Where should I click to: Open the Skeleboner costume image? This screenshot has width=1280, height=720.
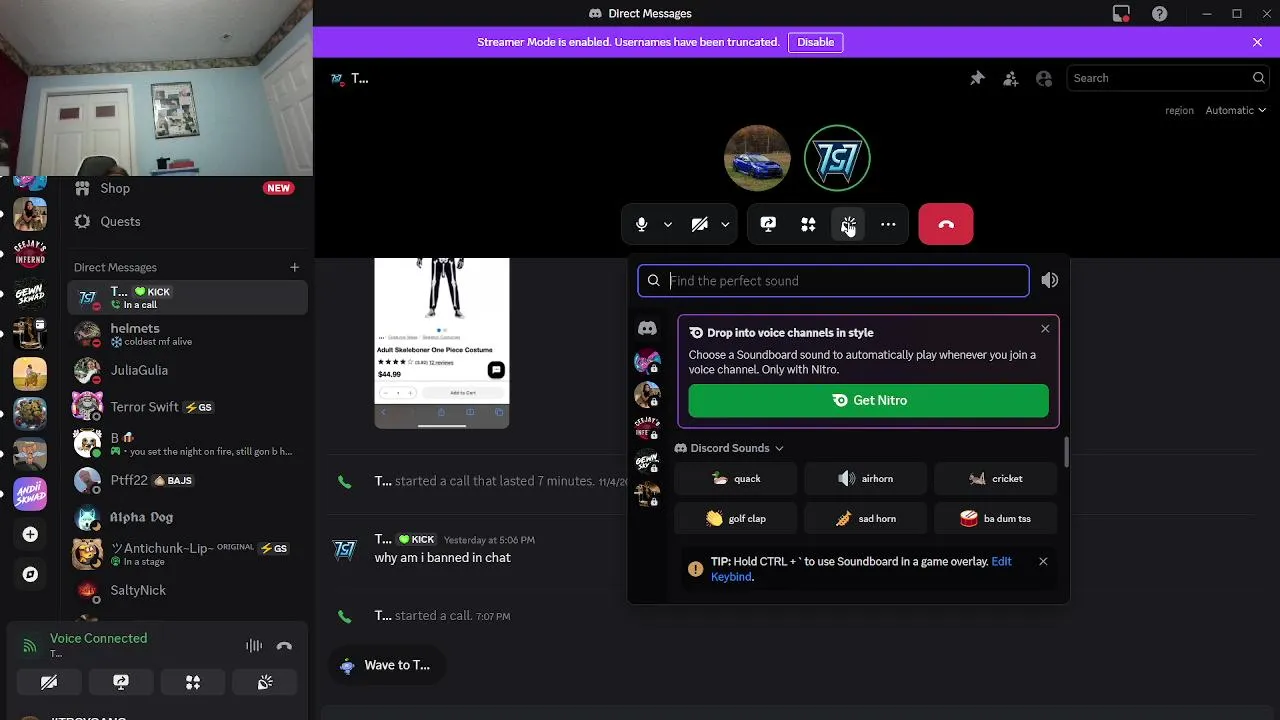click(442, 342)
